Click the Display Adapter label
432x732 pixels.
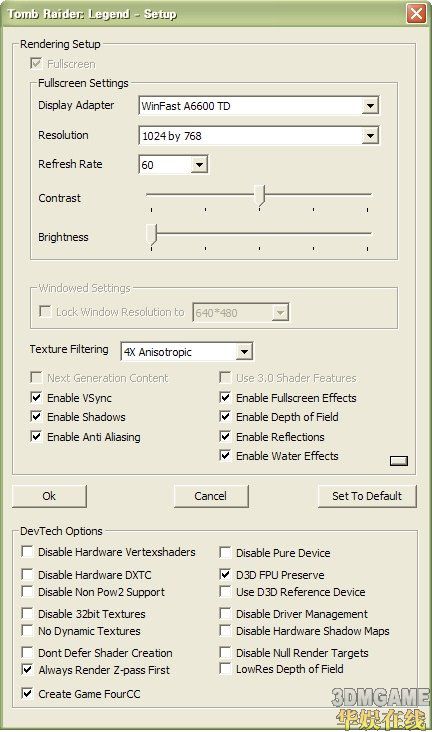tap(76, 105)
